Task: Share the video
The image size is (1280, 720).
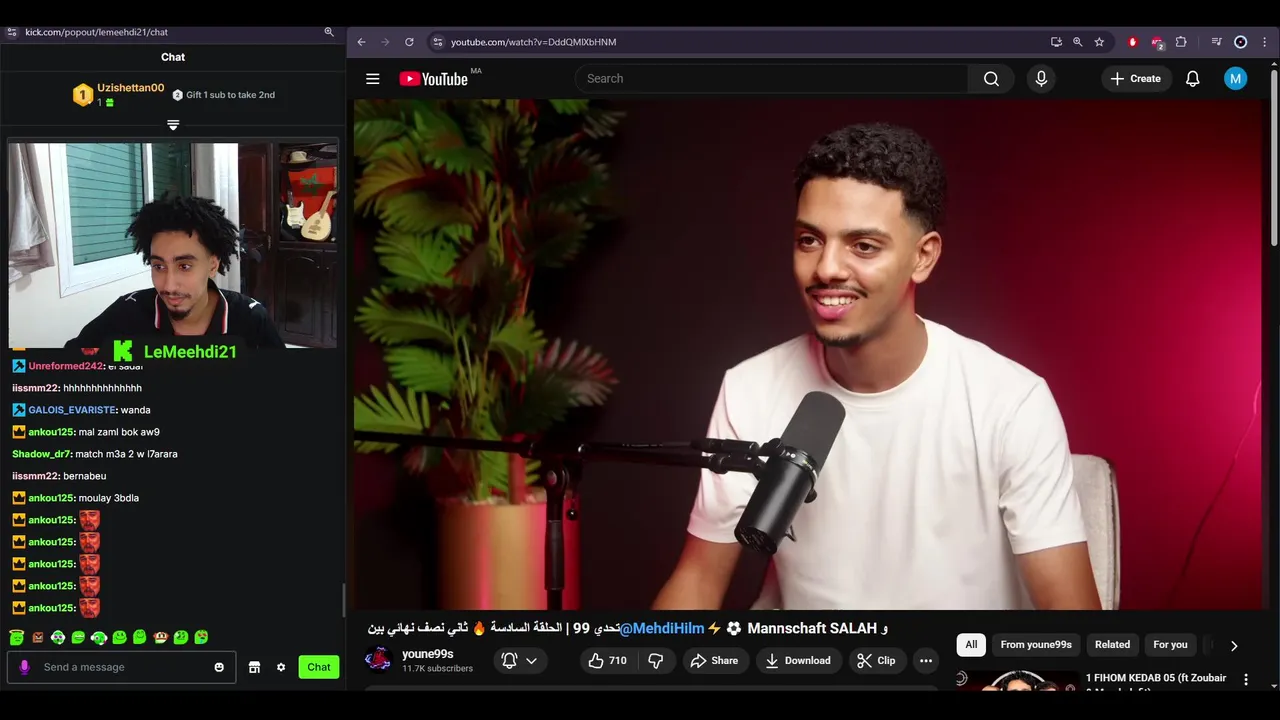Action: (x=714, y=660)
